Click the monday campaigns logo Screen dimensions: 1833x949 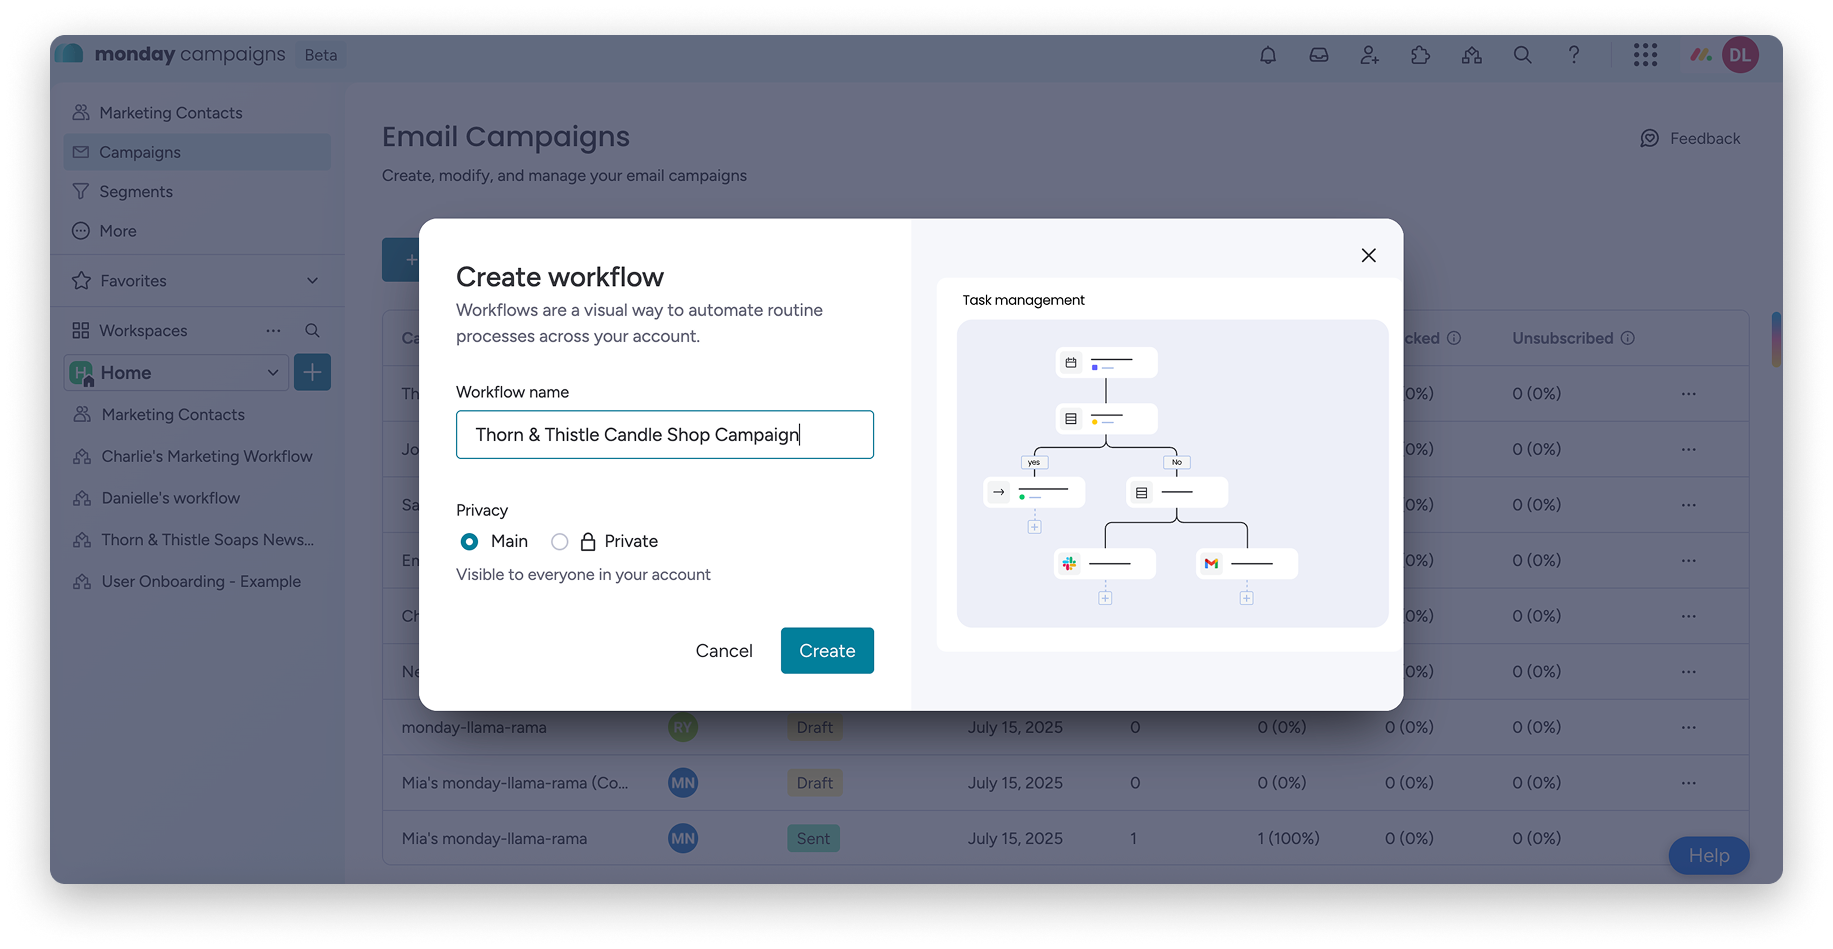click(170, 54)
